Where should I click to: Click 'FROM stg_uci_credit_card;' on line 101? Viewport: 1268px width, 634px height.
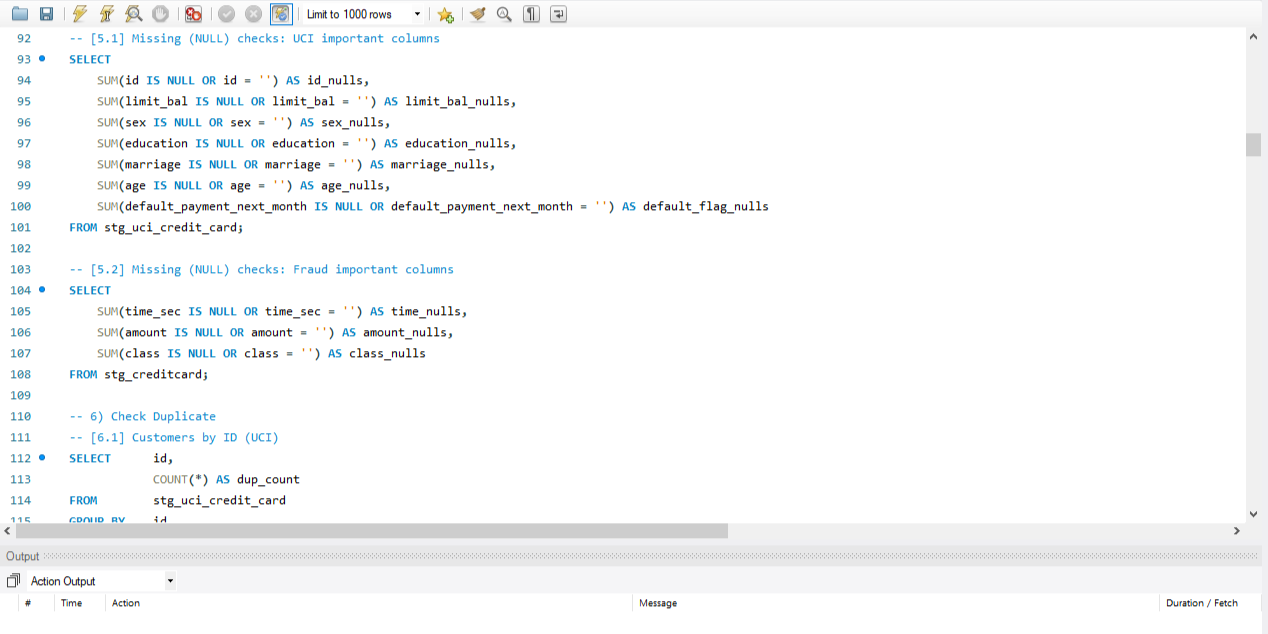[x=156, y=227]
